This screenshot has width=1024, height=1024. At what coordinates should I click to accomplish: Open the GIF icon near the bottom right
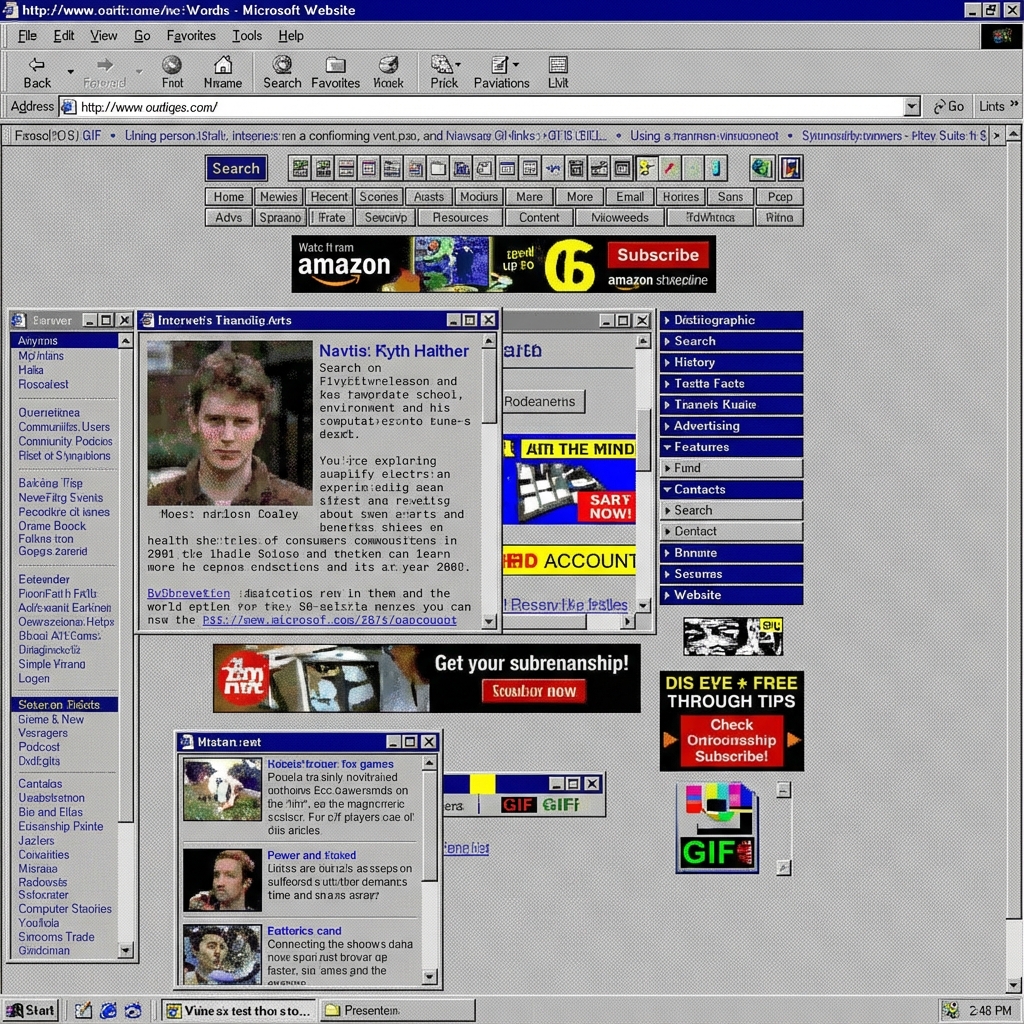tap(717, 827)
